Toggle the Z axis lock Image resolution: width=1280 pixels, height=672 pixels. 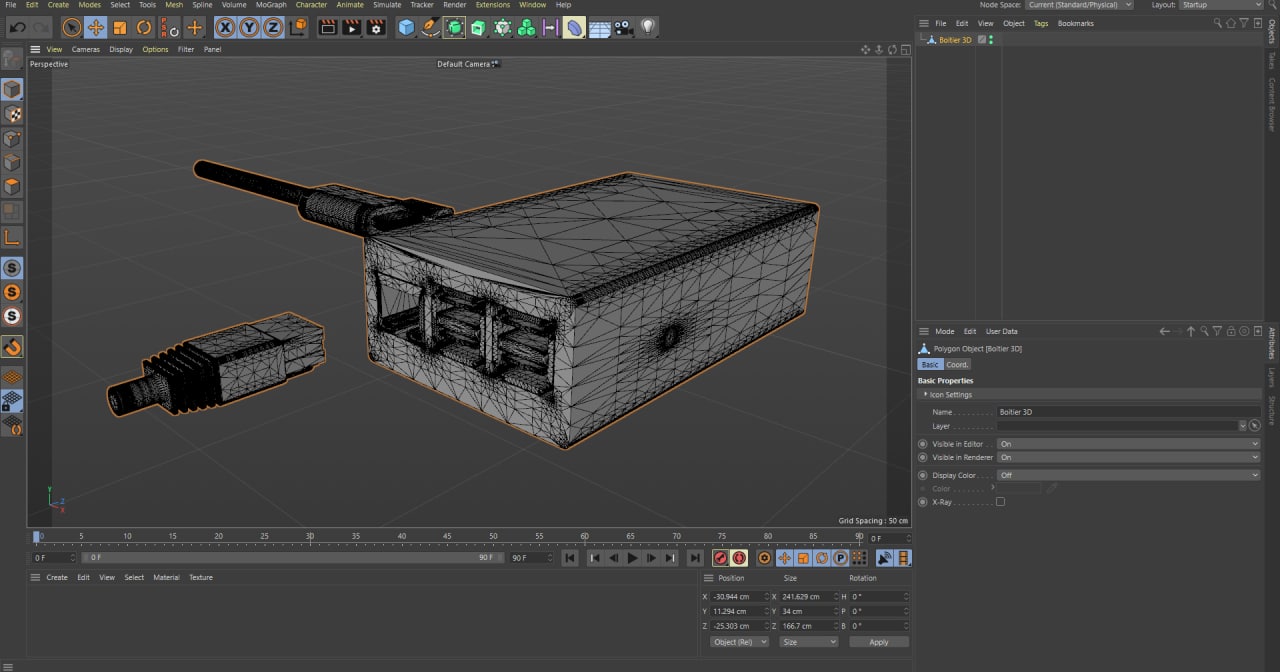(273, 28)
